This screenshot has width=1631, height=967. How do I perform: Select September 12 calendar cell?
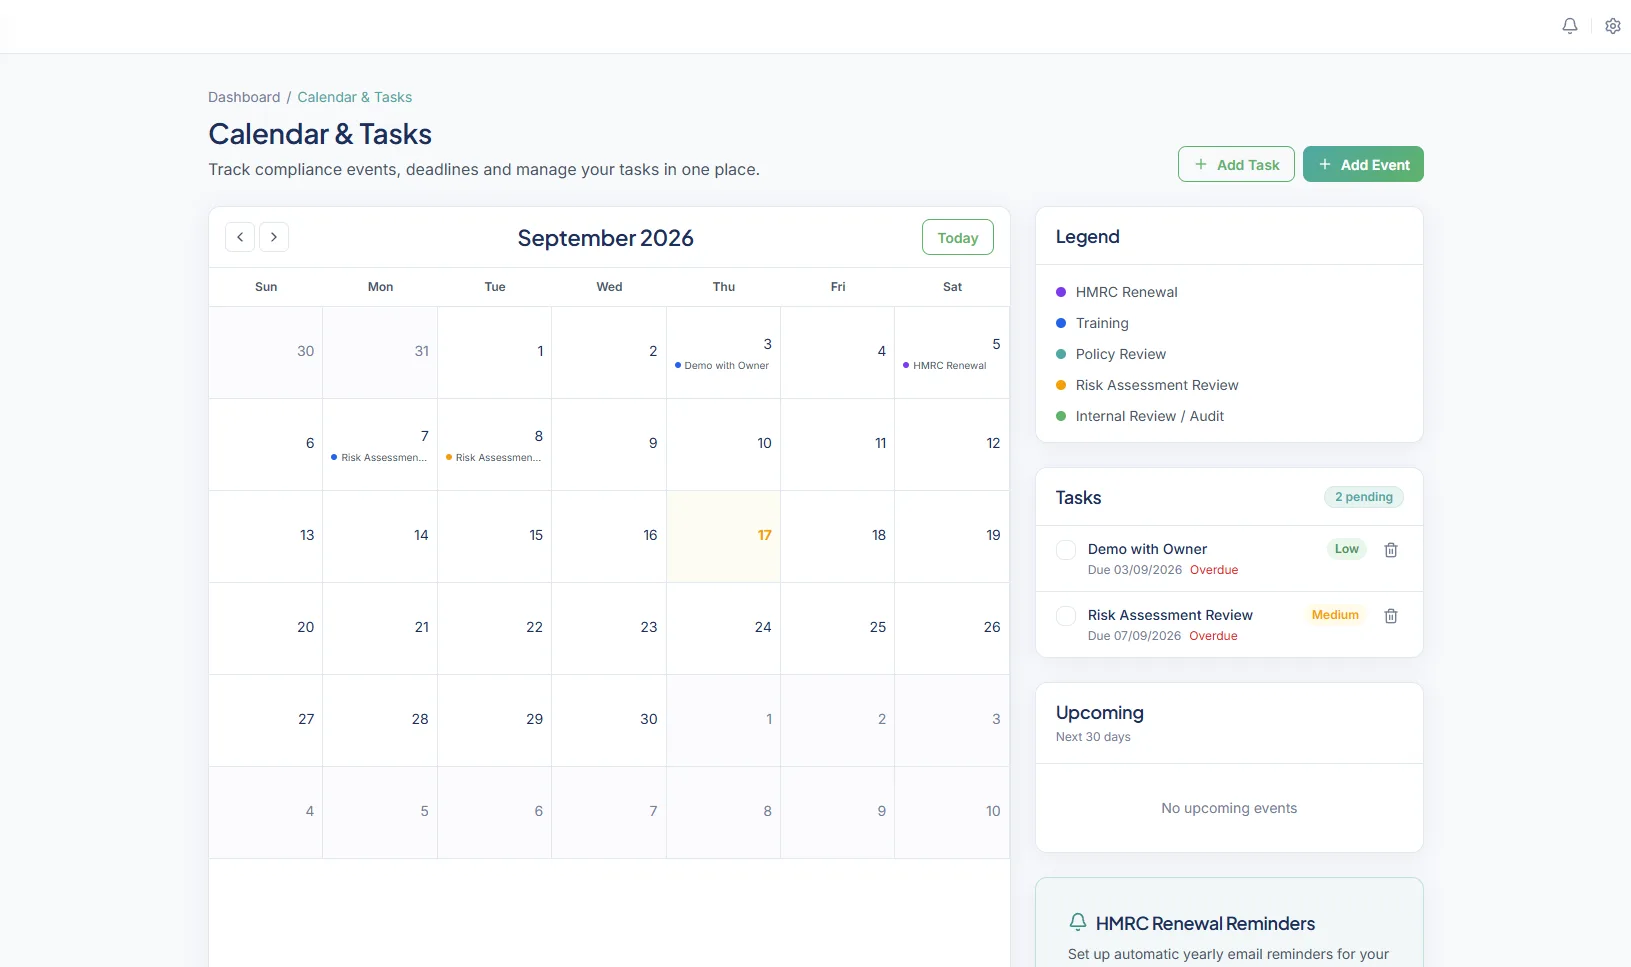[x=952, y=444]
